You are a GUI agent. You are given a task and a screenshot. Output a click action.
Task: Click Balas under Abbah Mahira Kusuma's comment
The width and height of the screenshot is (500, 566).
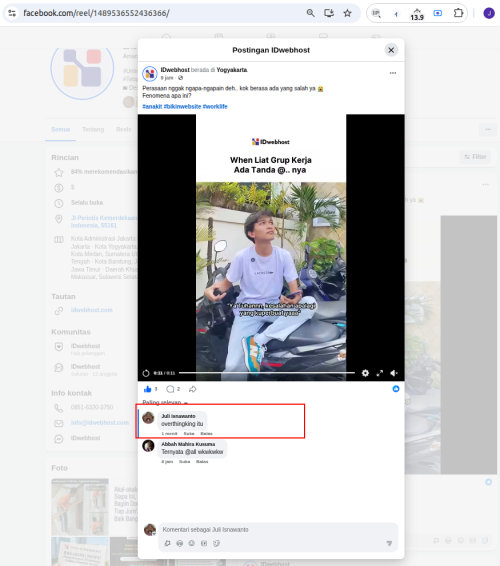coord(202,462)
